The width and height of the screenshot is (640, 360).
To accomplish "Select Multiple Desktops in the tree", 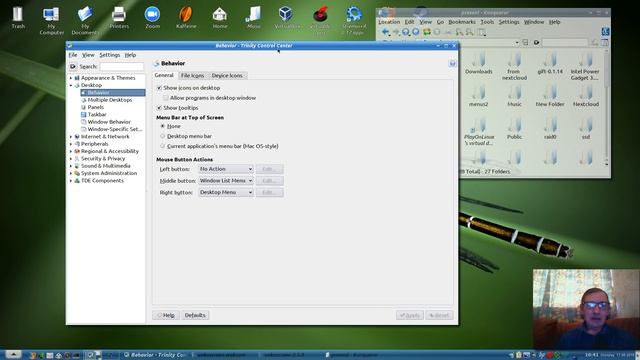I will point(109,100).
